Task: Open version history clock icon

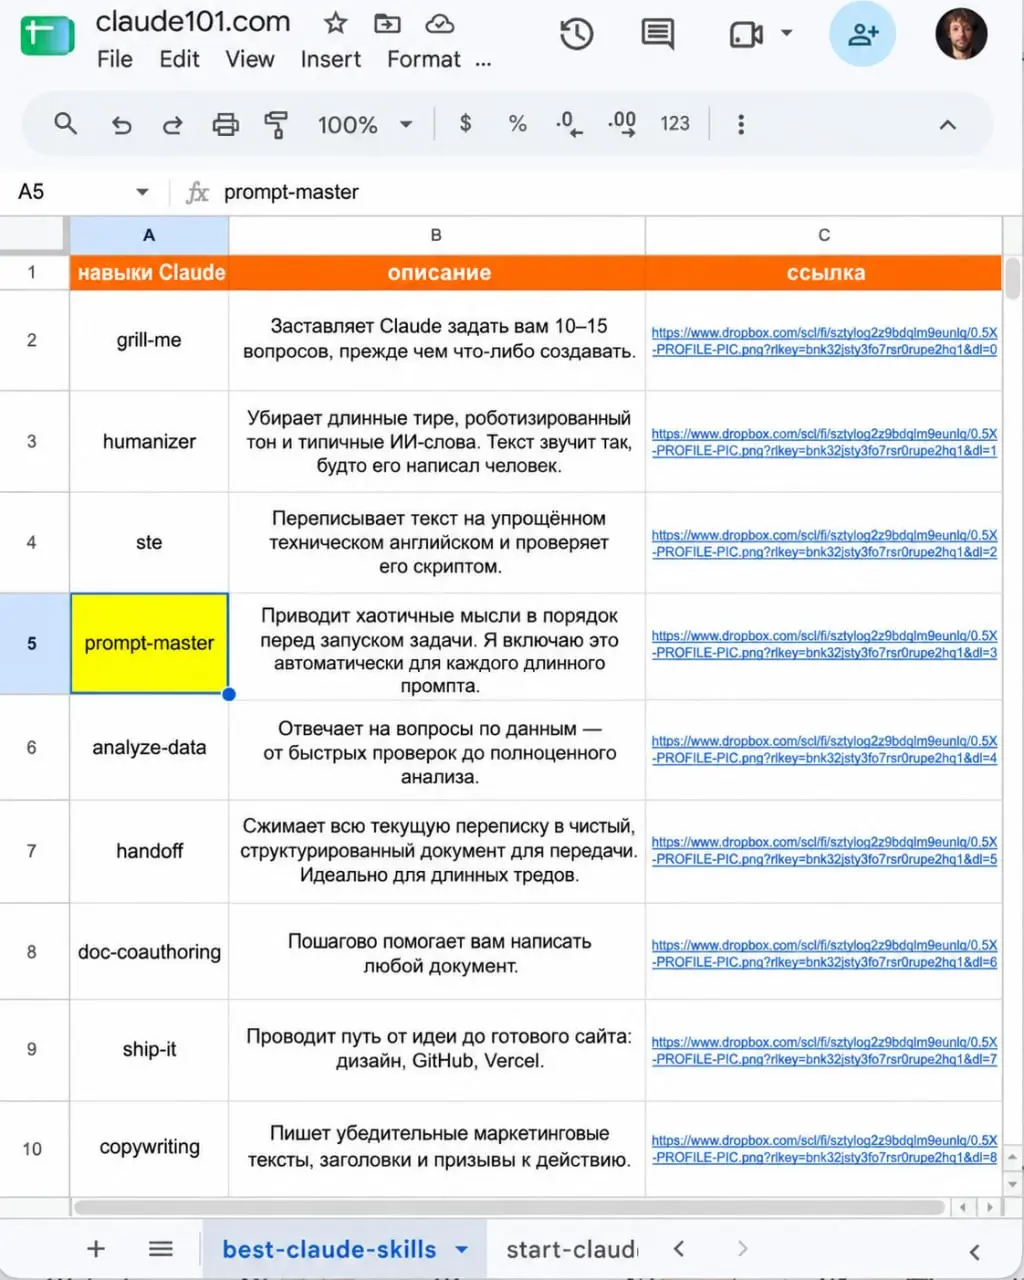Action: pyautogui.click(x=576, y=35)
